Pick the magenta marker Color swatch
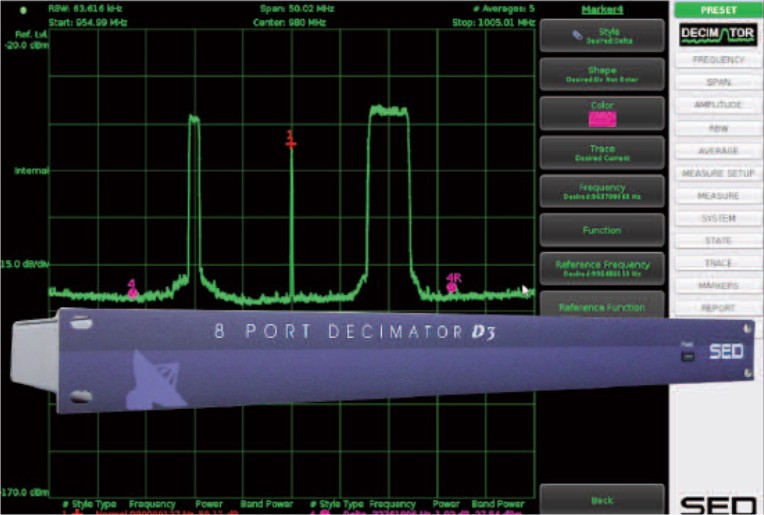 [x=602, y=119]
